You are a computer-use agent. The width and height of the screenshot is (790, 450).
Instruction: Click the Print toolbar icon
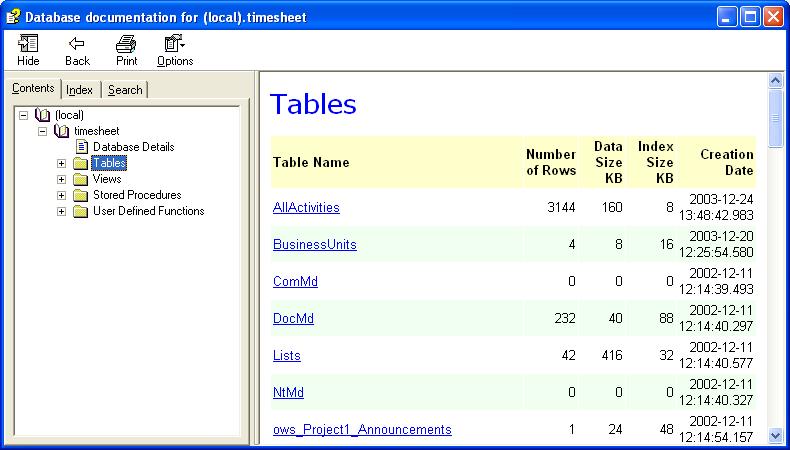[x=126, y=44]
